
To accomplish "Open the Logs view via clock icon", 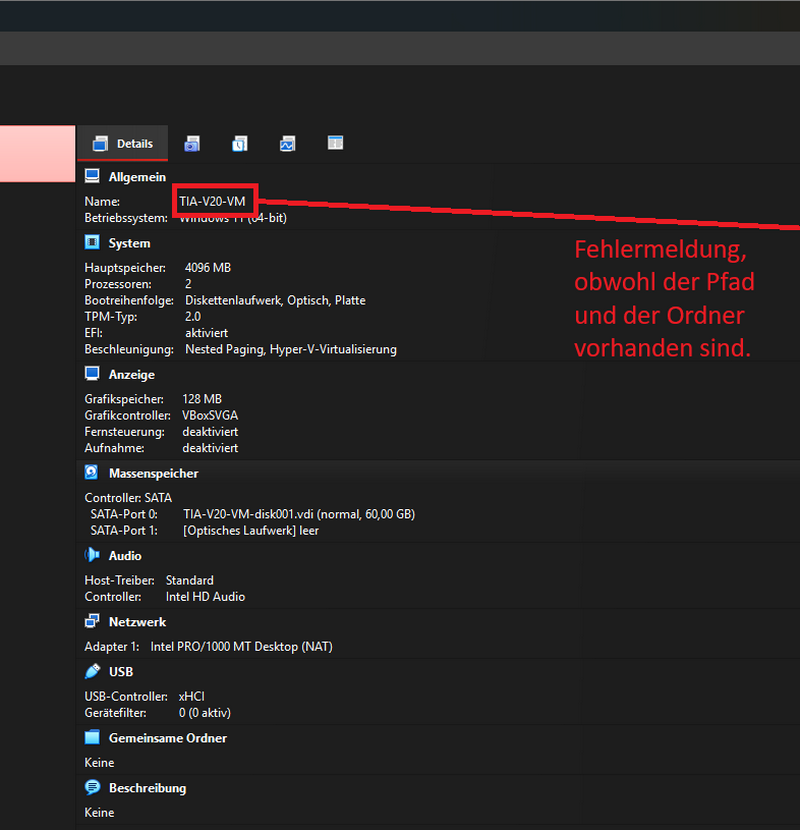I will click(x=240, y=143).
